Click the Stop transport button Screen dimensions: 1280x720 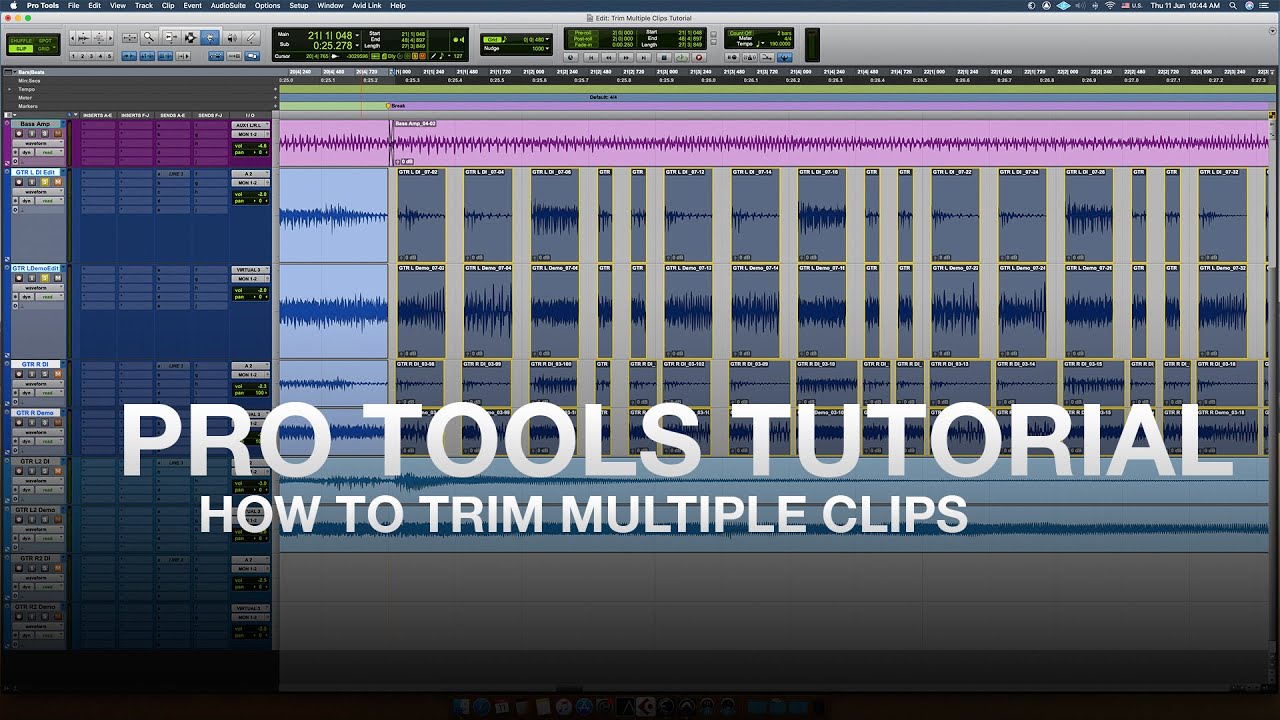[664, 58]
